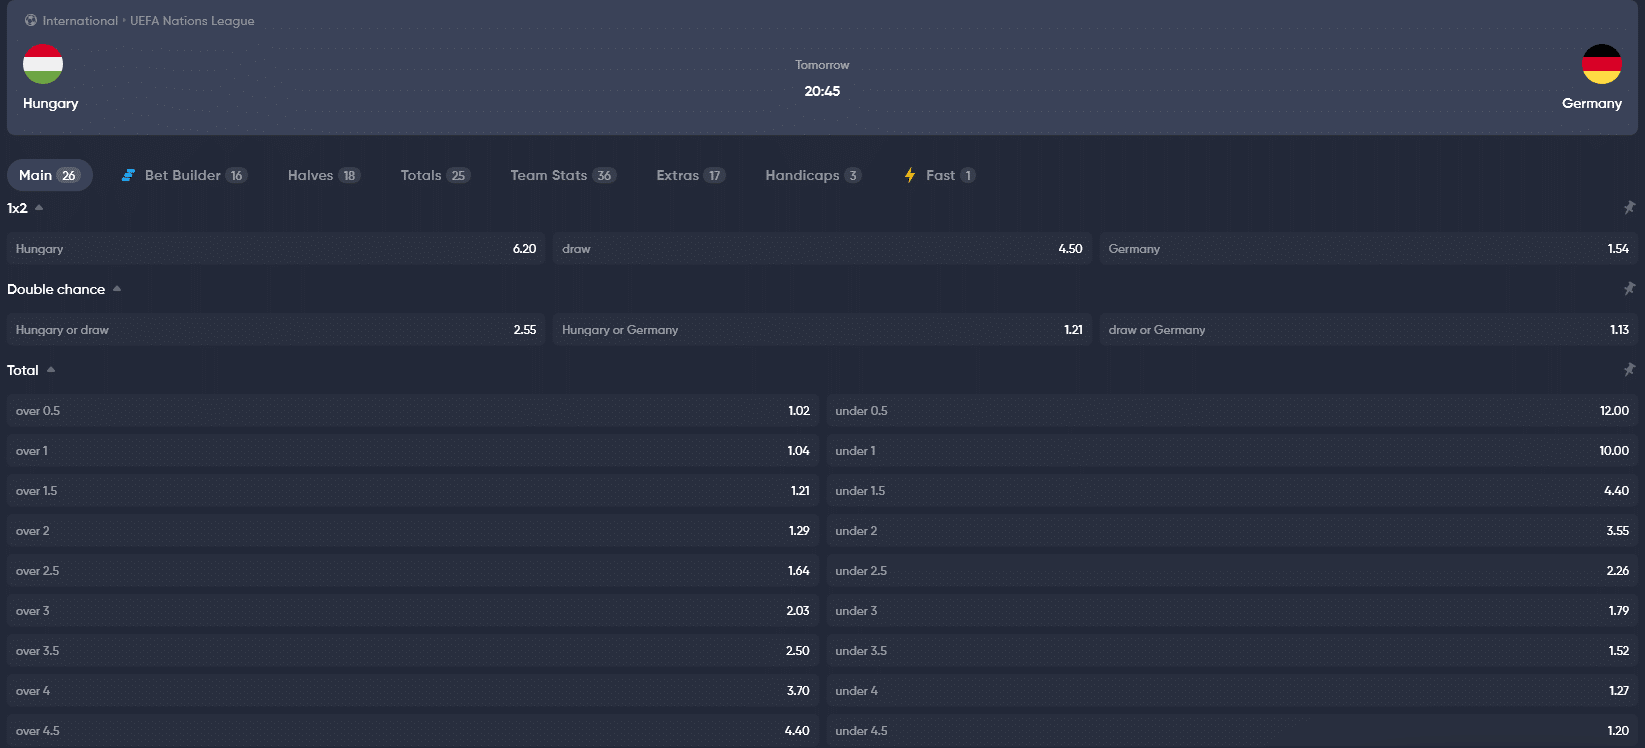
Task: Click the Hungary team name
Action: pyautogui.click(x=50, y=104)
